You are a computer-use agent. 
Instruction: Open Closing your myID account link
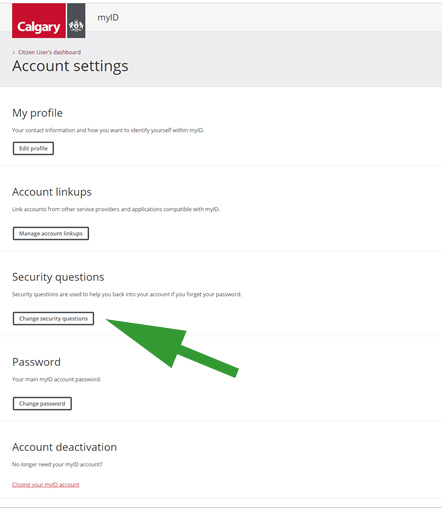pos(46,485)
